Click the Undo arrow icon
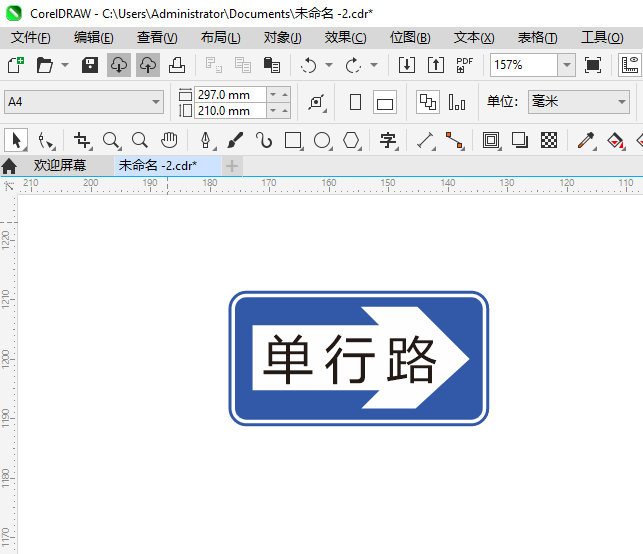The height and width of the screenshot is (554, 643). pyautogui.click(x=308, y=65)
